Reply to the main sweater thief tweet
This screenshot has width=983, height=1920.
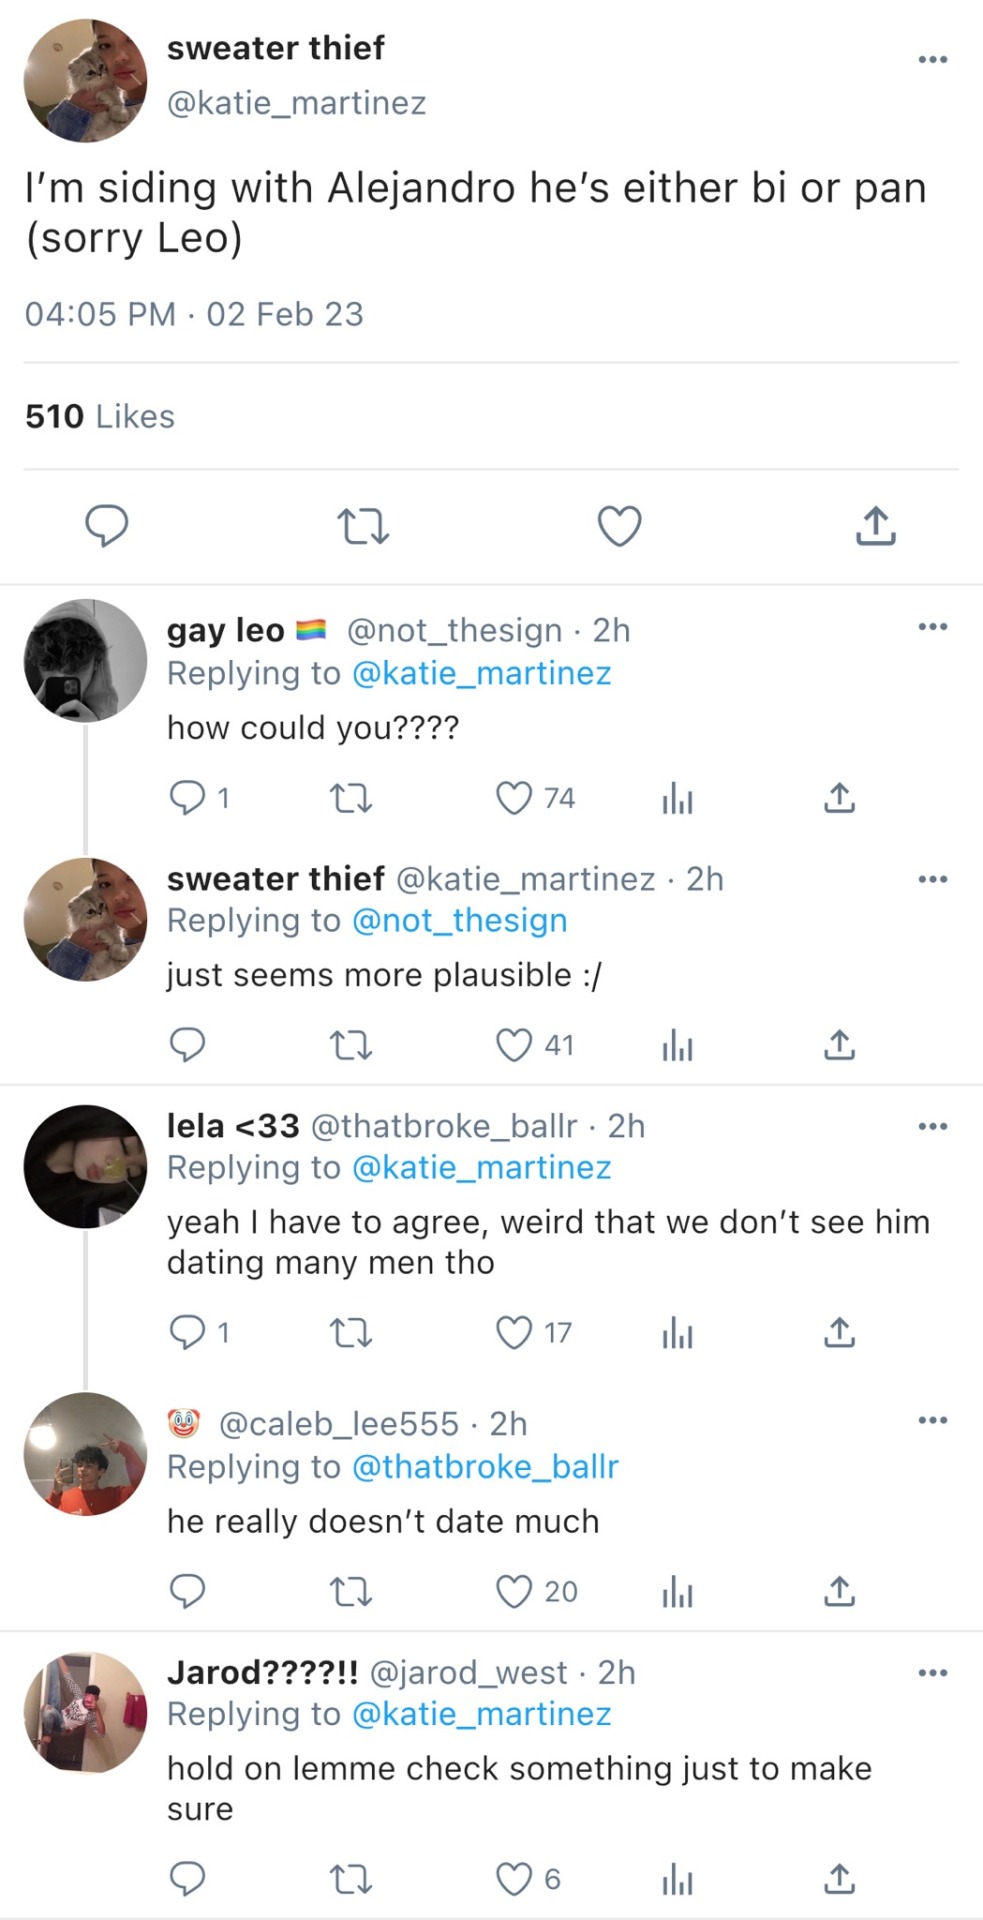tap(106, 526)
